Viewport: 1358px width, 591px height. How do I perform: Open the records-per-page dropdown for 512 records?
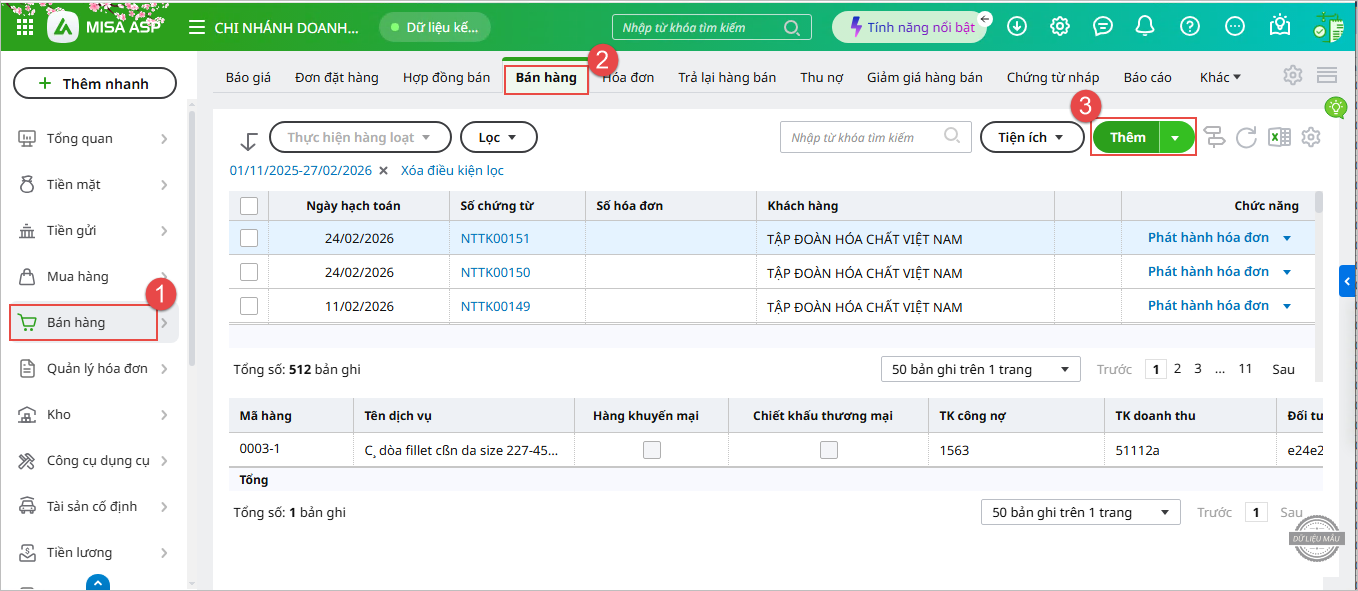tap(980, 369)
